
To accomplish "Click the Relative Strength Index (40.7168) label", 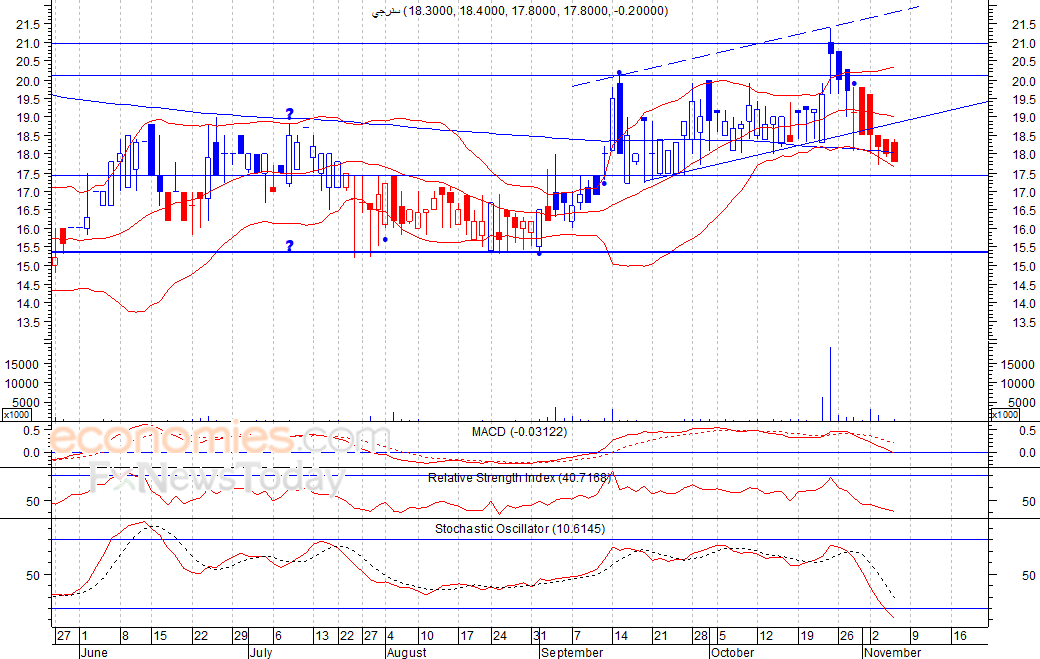I will tap(519, 477).
